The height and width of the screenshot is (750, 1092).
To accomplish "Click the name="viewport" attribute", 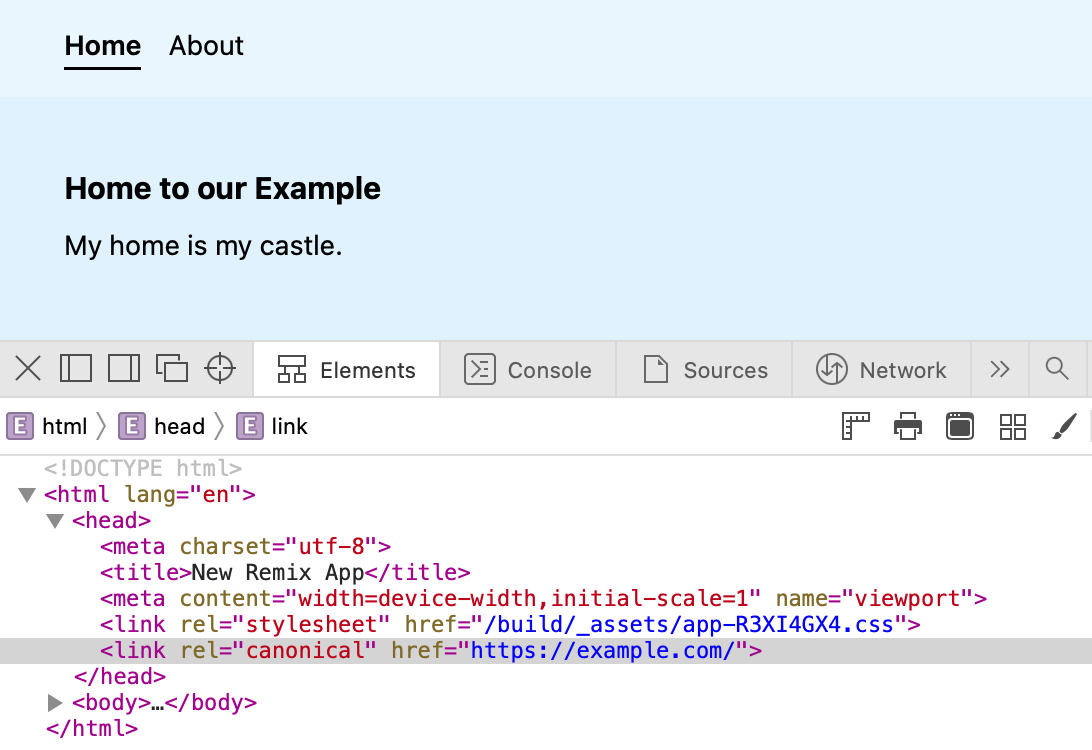I will click(x=875, y=599).
